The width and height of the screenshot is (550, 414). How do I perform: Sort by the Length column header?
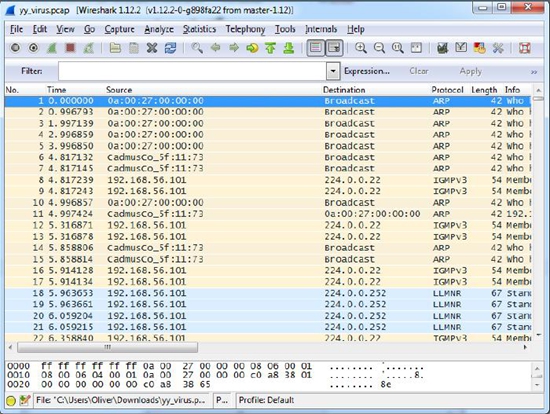pyautogui.click(x=484, y=90)
